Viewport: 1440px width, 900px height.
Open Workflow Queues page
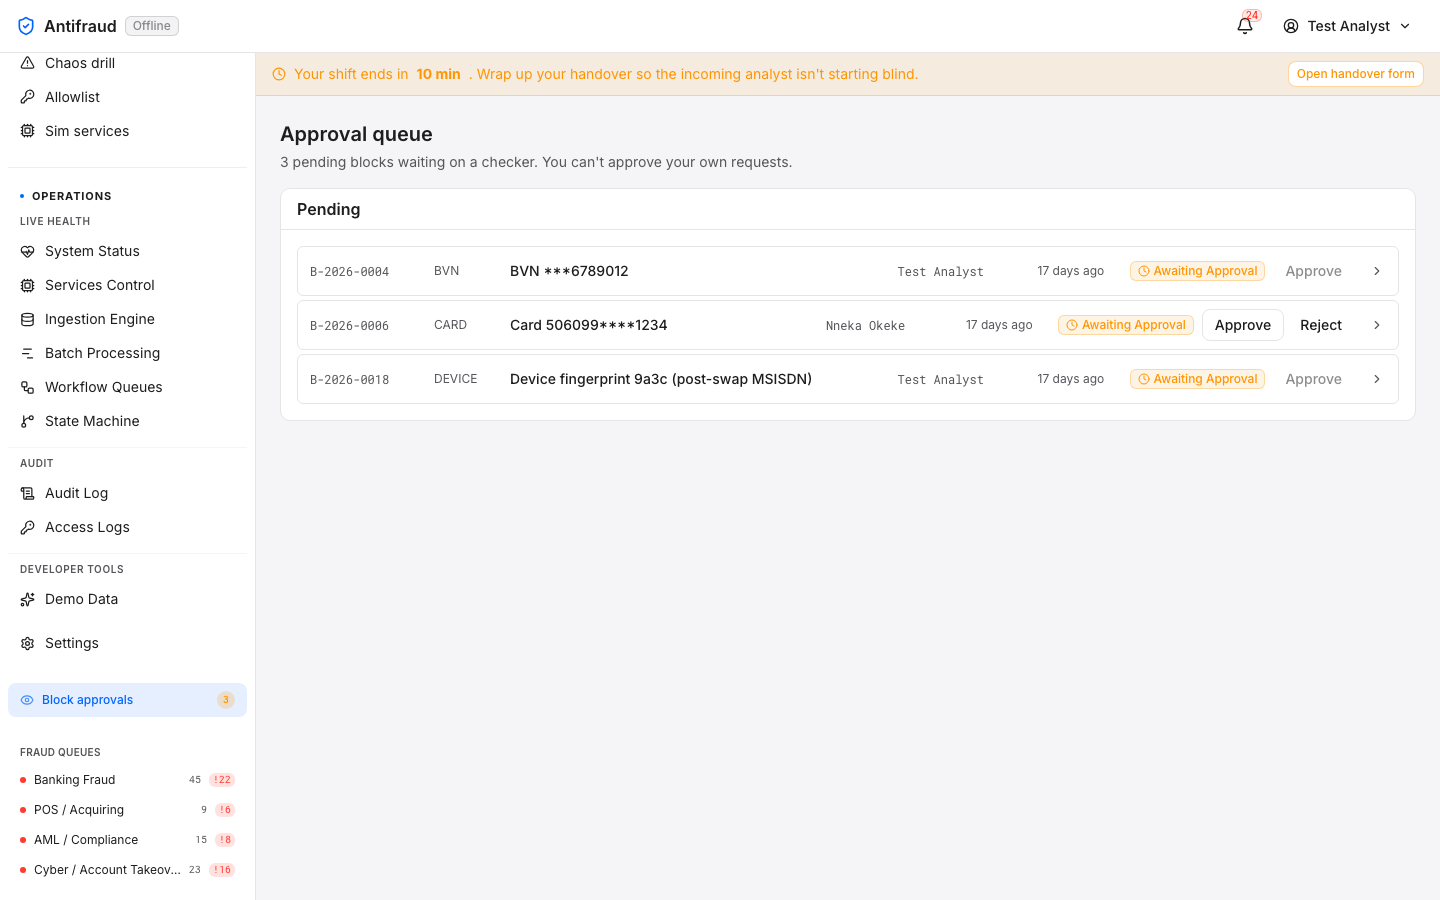(x=127, y=387)
